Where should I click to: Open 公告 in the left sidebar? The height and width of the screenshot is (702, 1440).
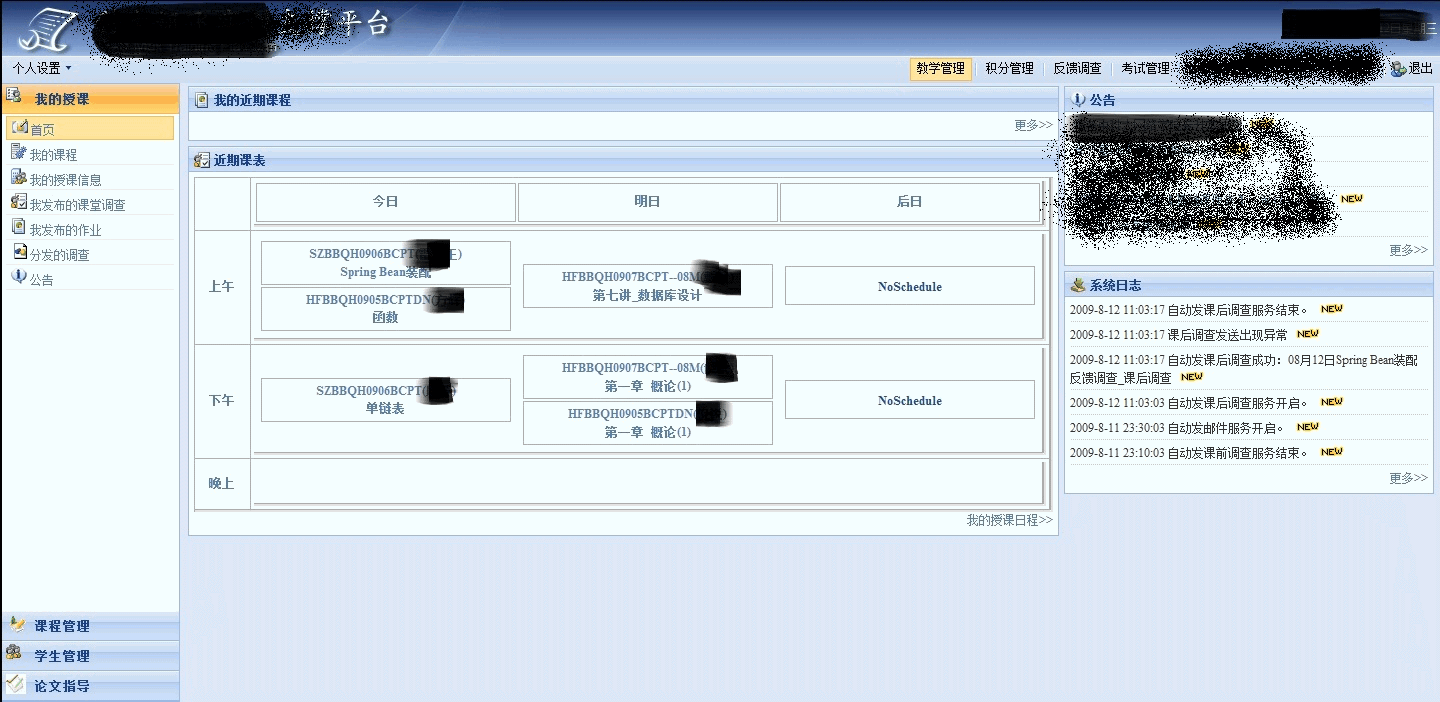point(41,280)
